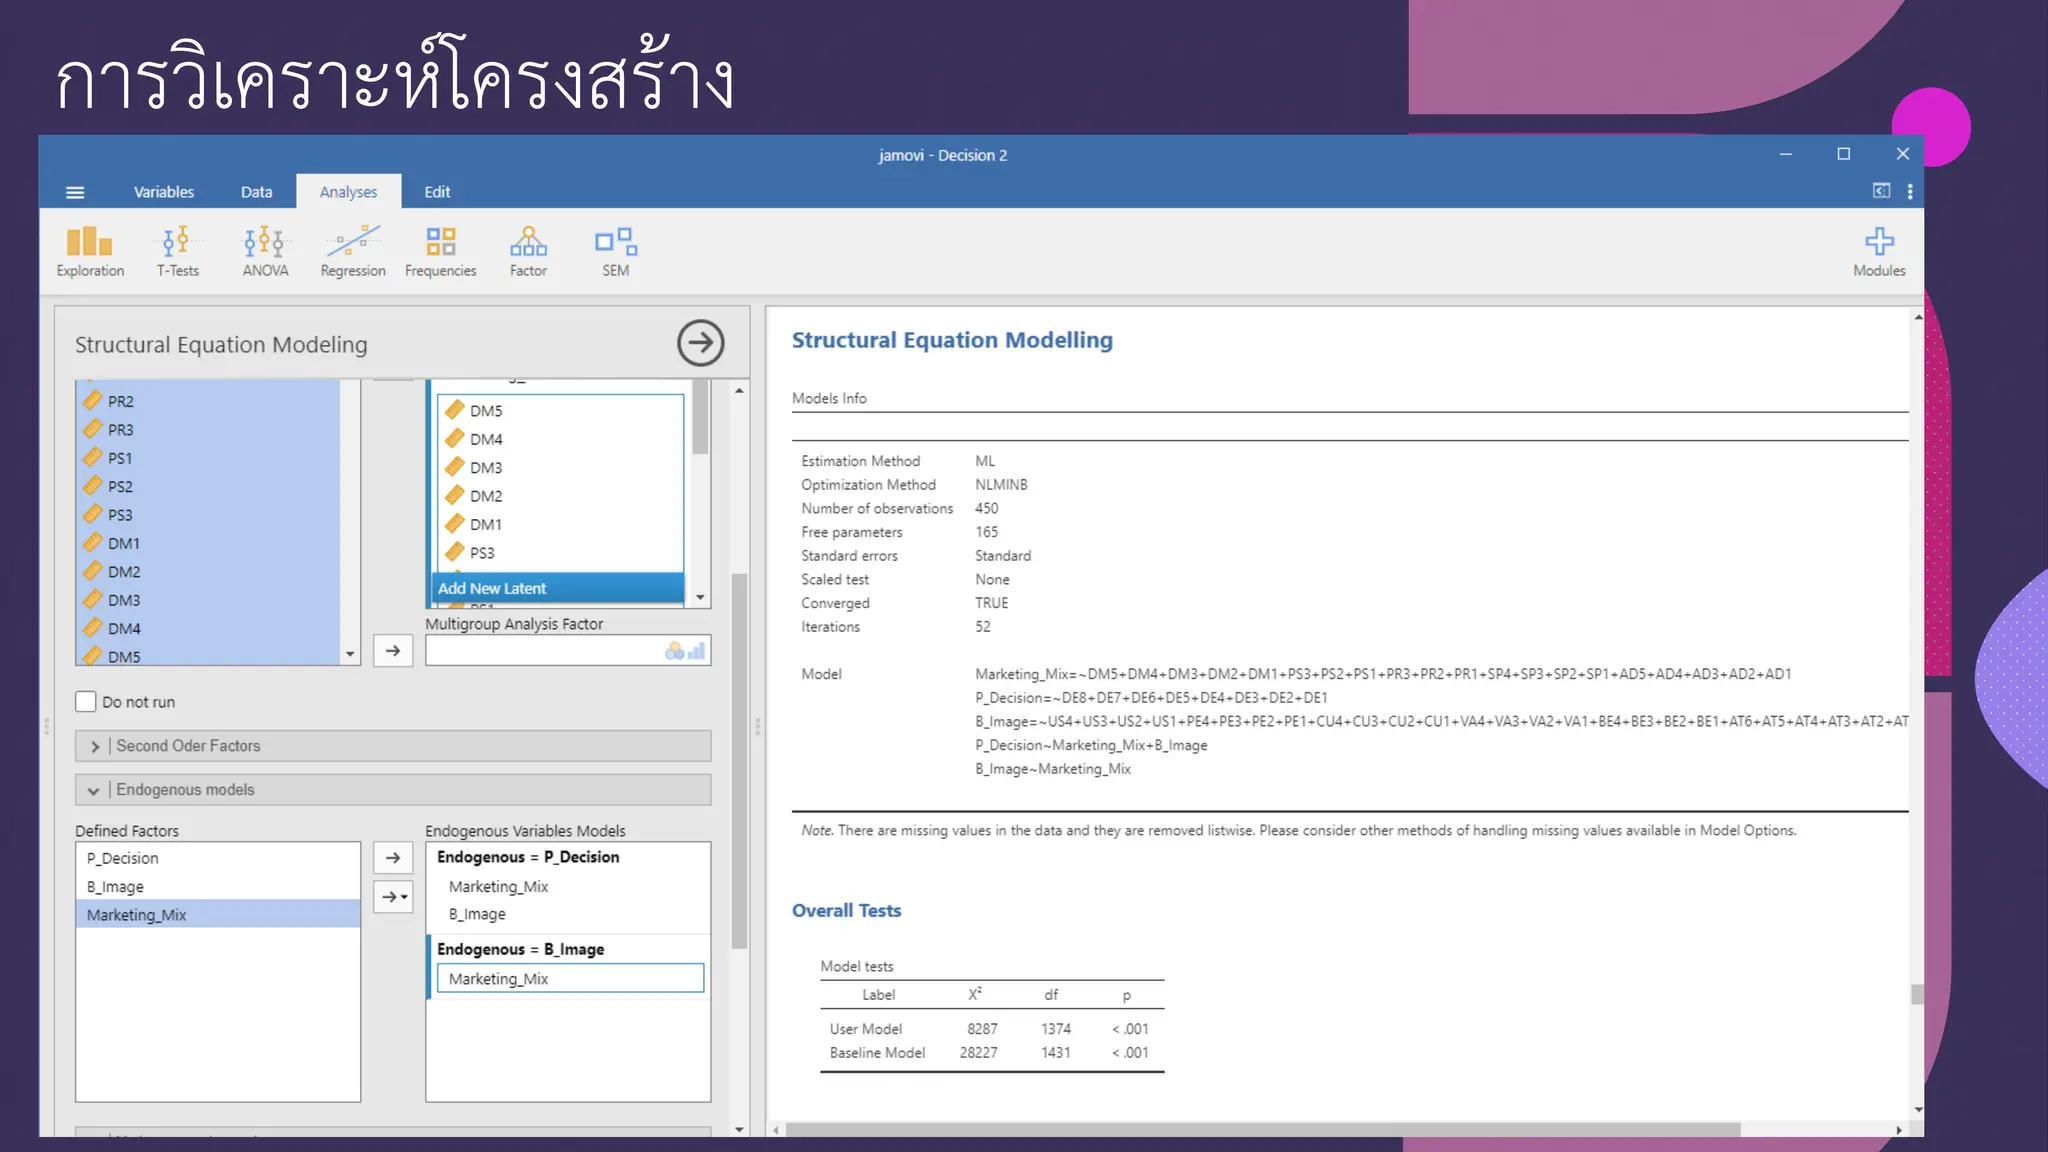Open the Modules plus icon
Screen dimensions: 2048x1152
coord(1878,250)
